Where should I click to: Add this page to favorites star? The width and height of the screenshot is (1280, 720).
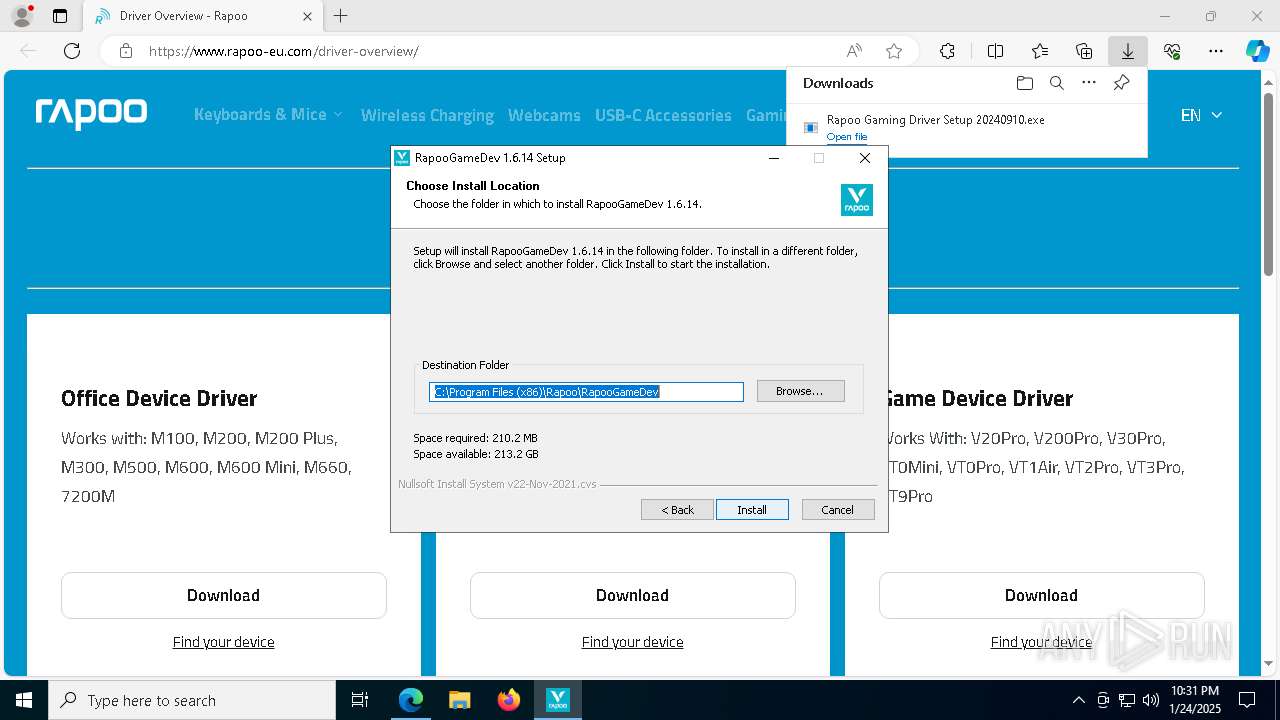(x=894, y=51)
